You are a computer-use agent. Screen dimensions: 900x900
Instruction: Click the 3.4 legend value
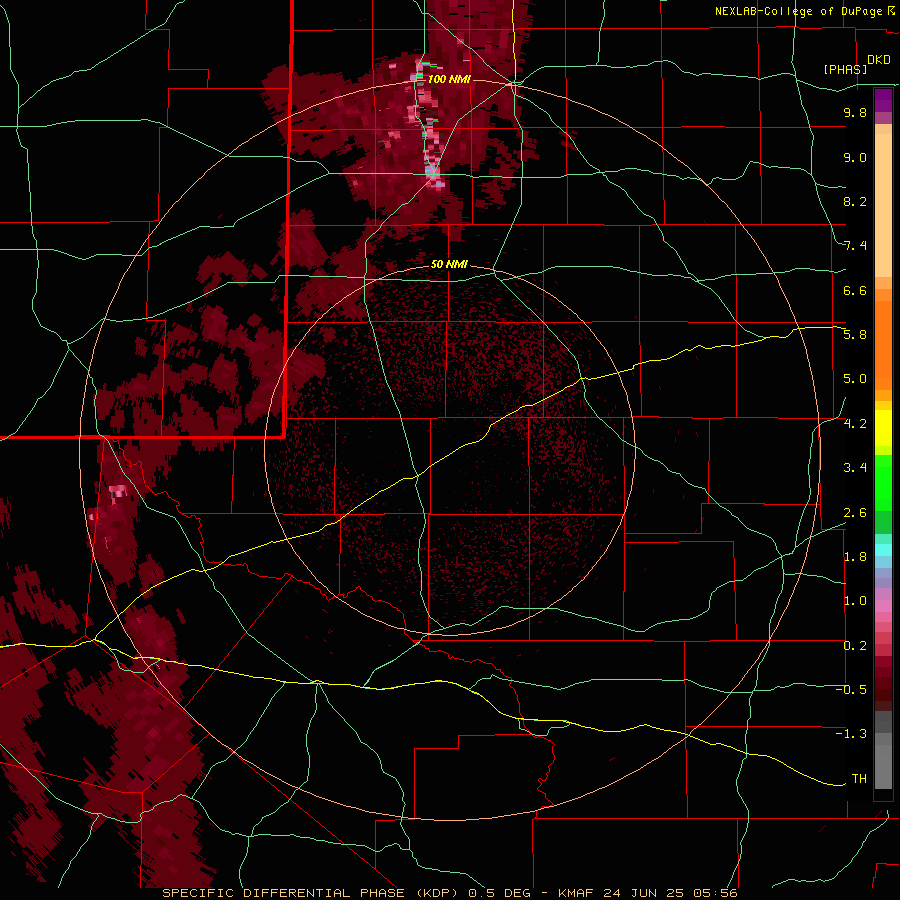[x=855, y=468]
